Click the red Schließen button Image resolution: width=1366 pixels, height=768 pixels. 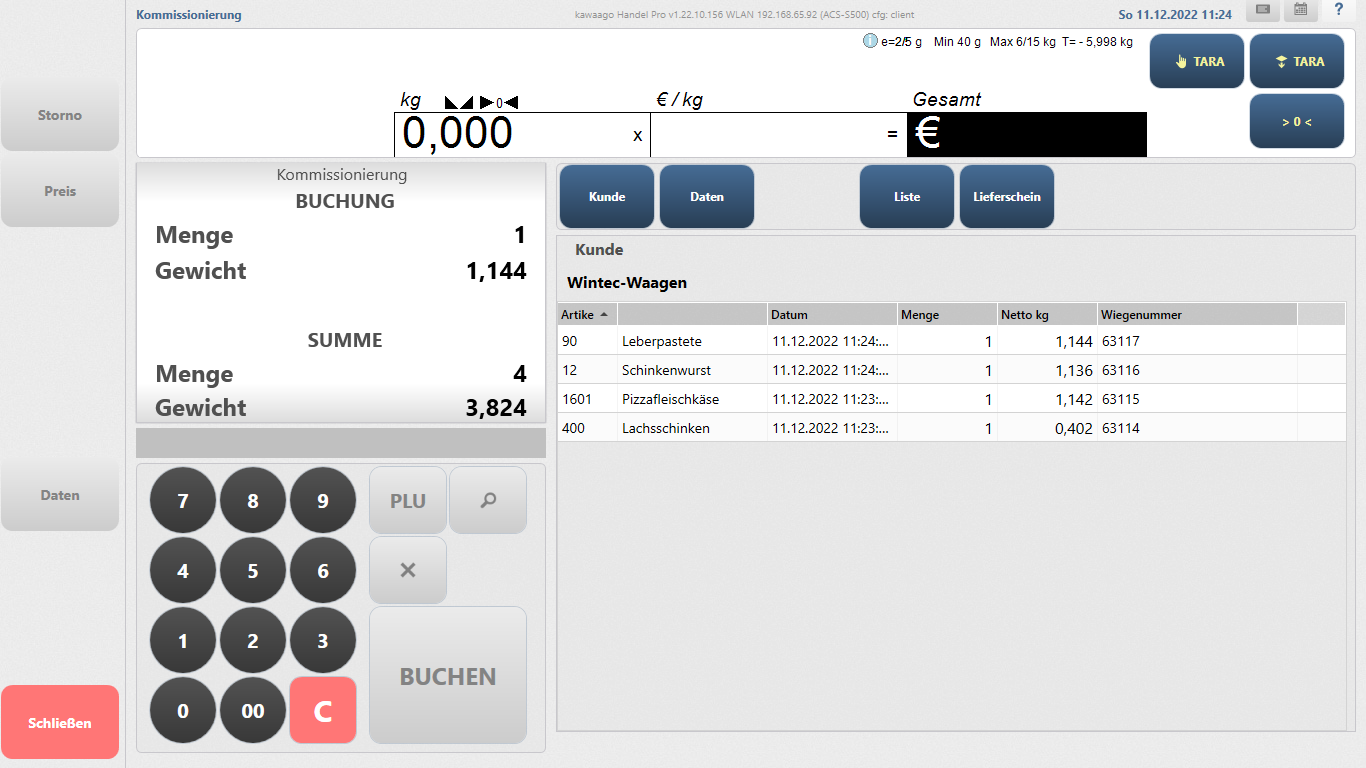point(60,723)
